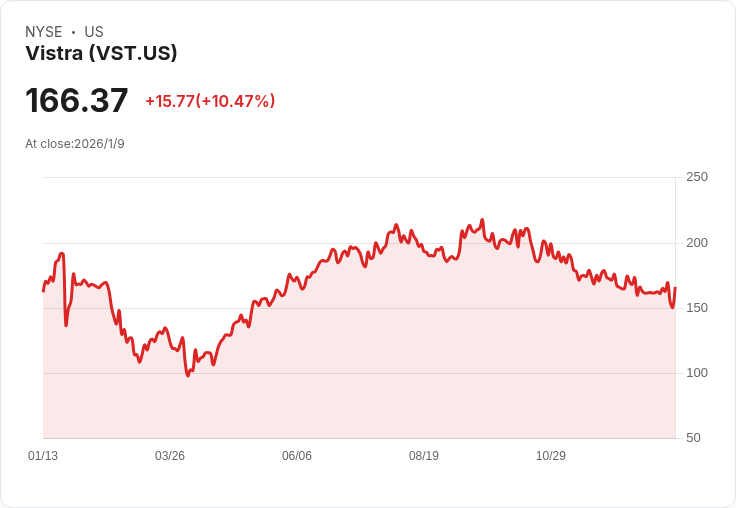Select the 06/06 date axis label
This screenshot has width=736, height=508.
(x=297, y=456)
